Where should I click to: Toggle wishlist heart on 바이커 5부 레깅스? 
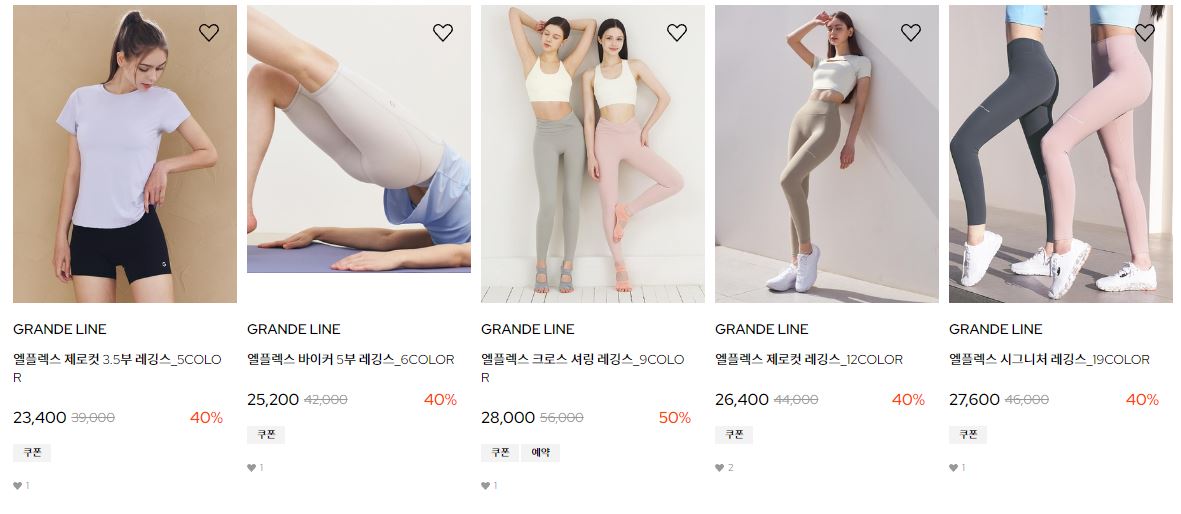[x=443, y=32]
